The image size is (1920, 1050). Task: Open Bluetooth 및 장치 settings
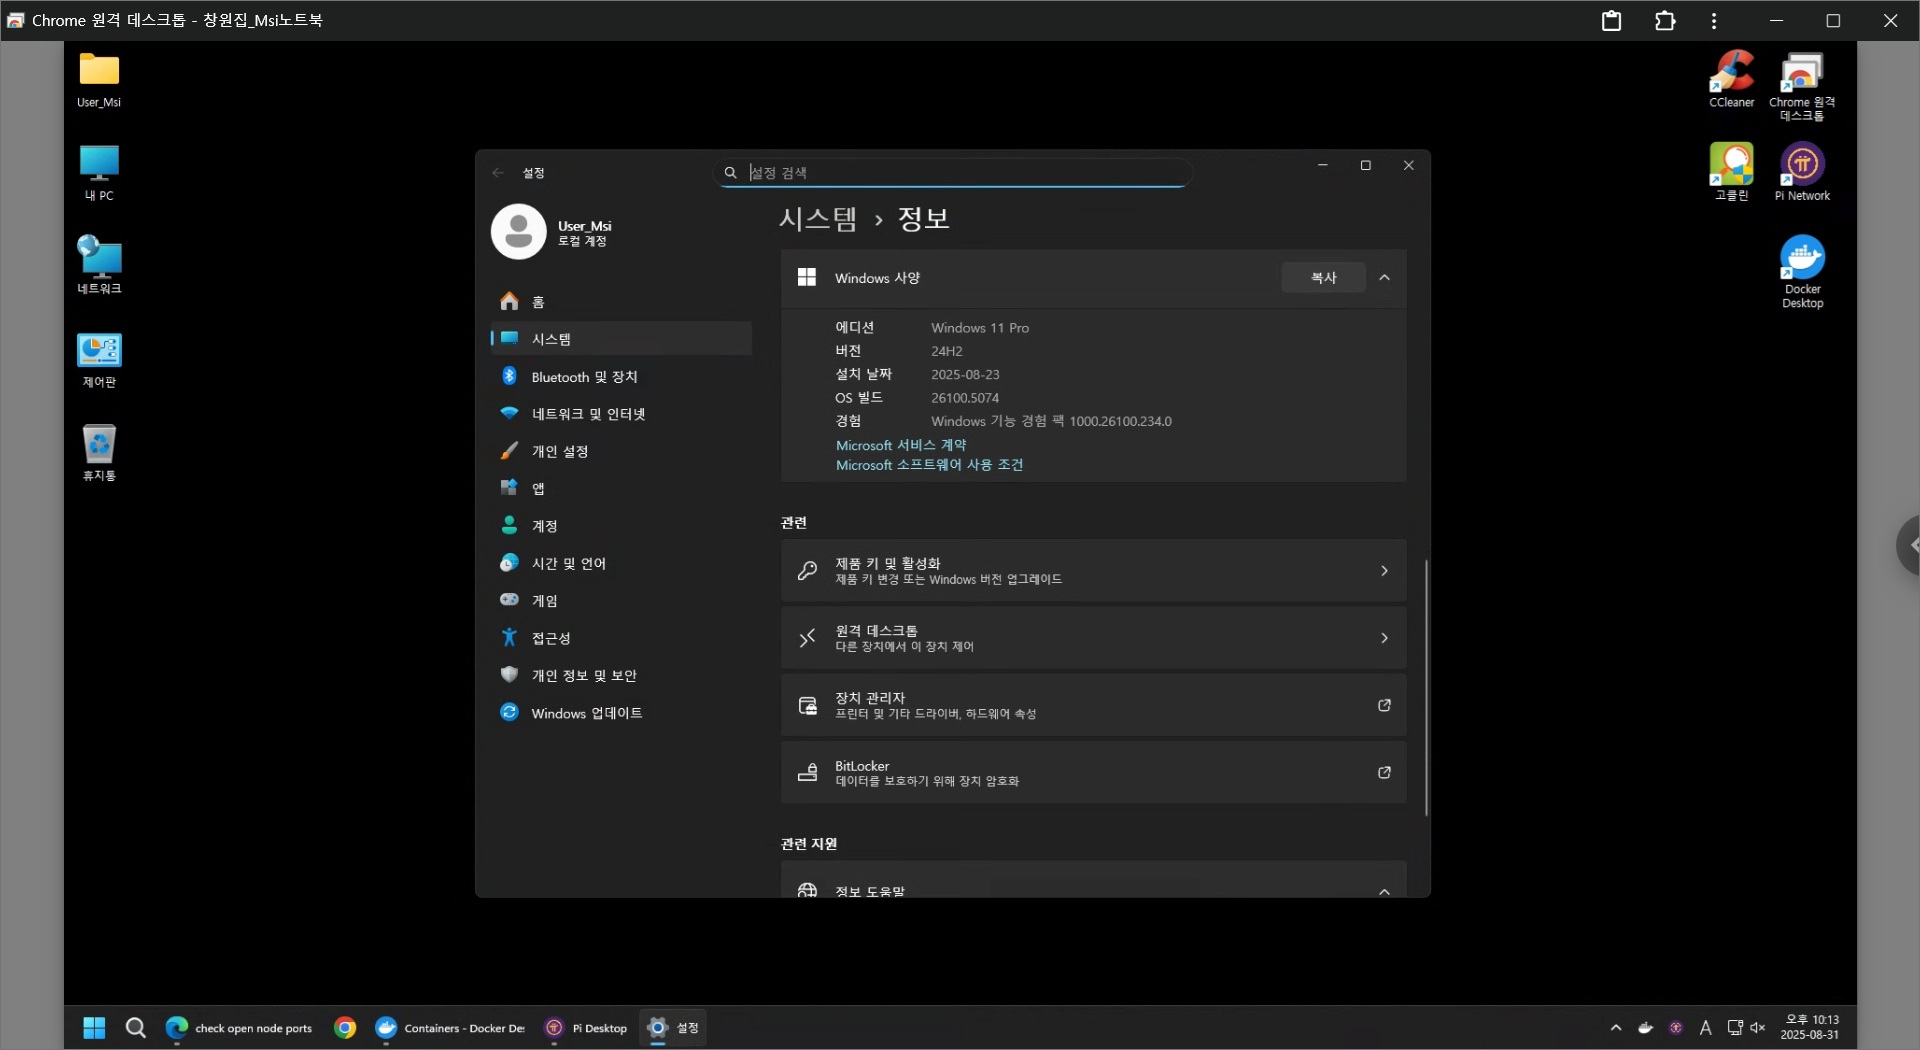tap(621, 377)
